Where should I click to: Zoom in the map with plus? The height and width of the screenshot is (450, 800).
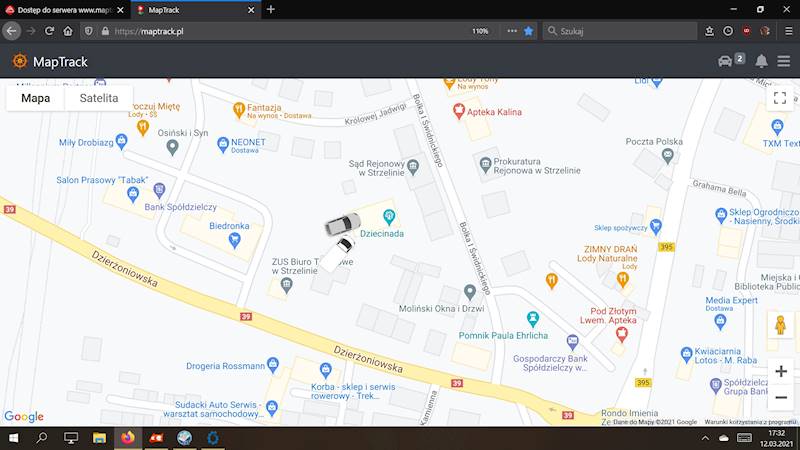(x=781, y=371)
